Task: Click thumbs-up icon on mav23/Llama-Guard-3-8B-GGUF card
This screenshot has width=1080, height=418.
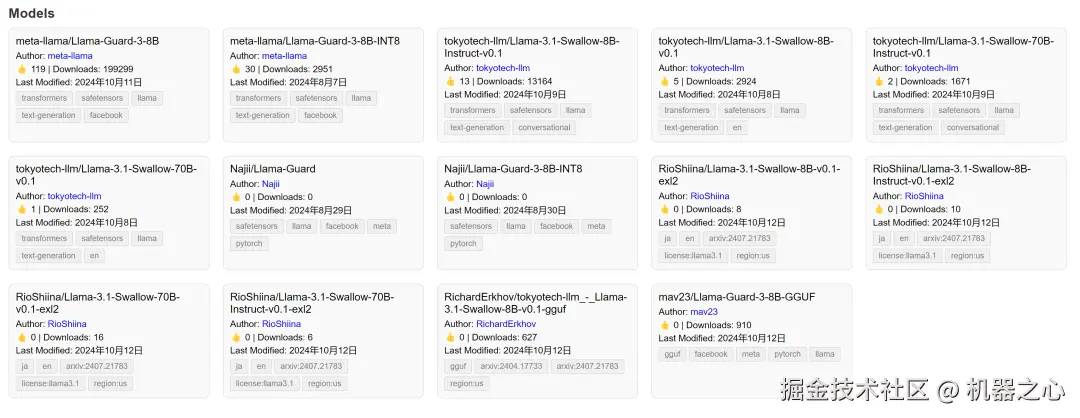Action: click(x=664, y=325)
